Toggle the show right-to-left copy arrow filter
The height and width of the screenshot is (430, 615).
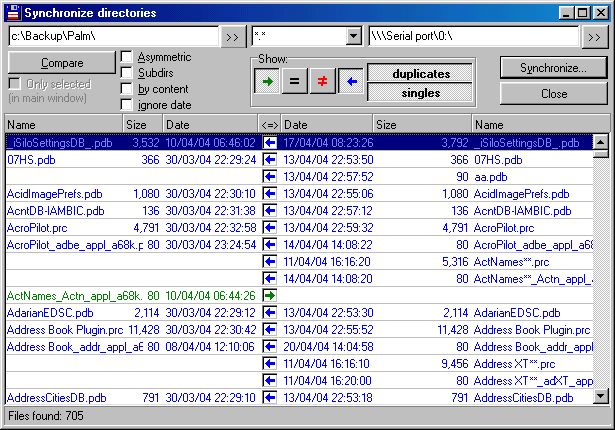click(x=351, y=81)
